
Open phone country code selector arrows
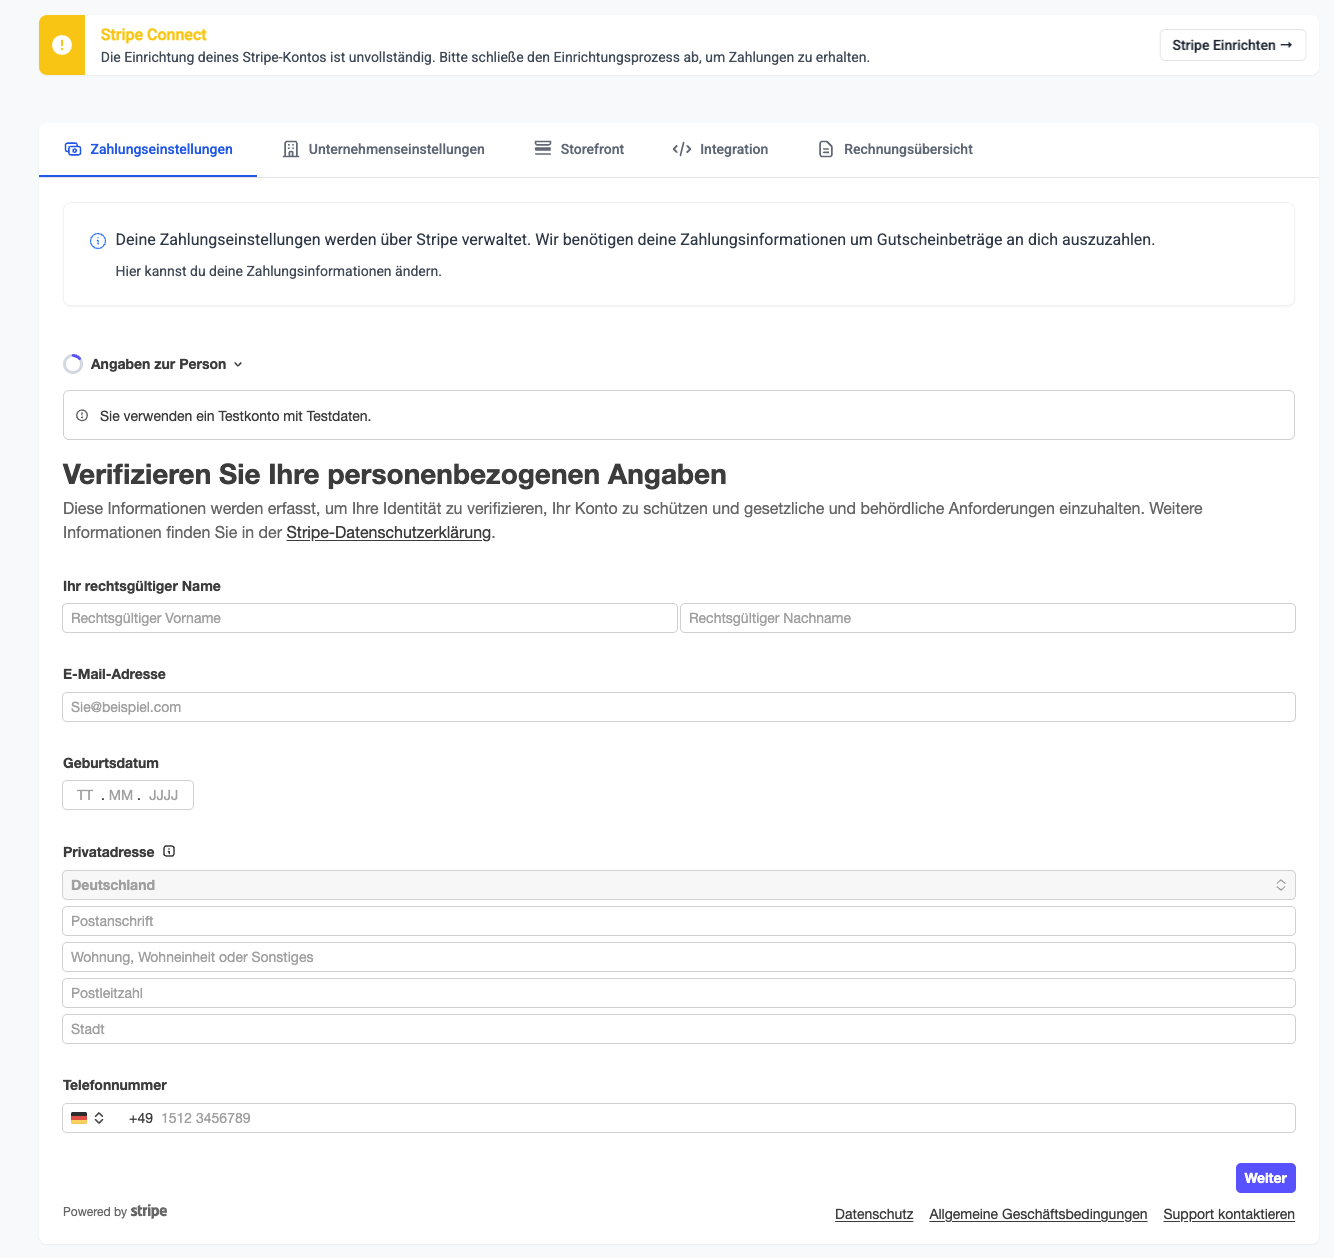(x=99, y=1118)
